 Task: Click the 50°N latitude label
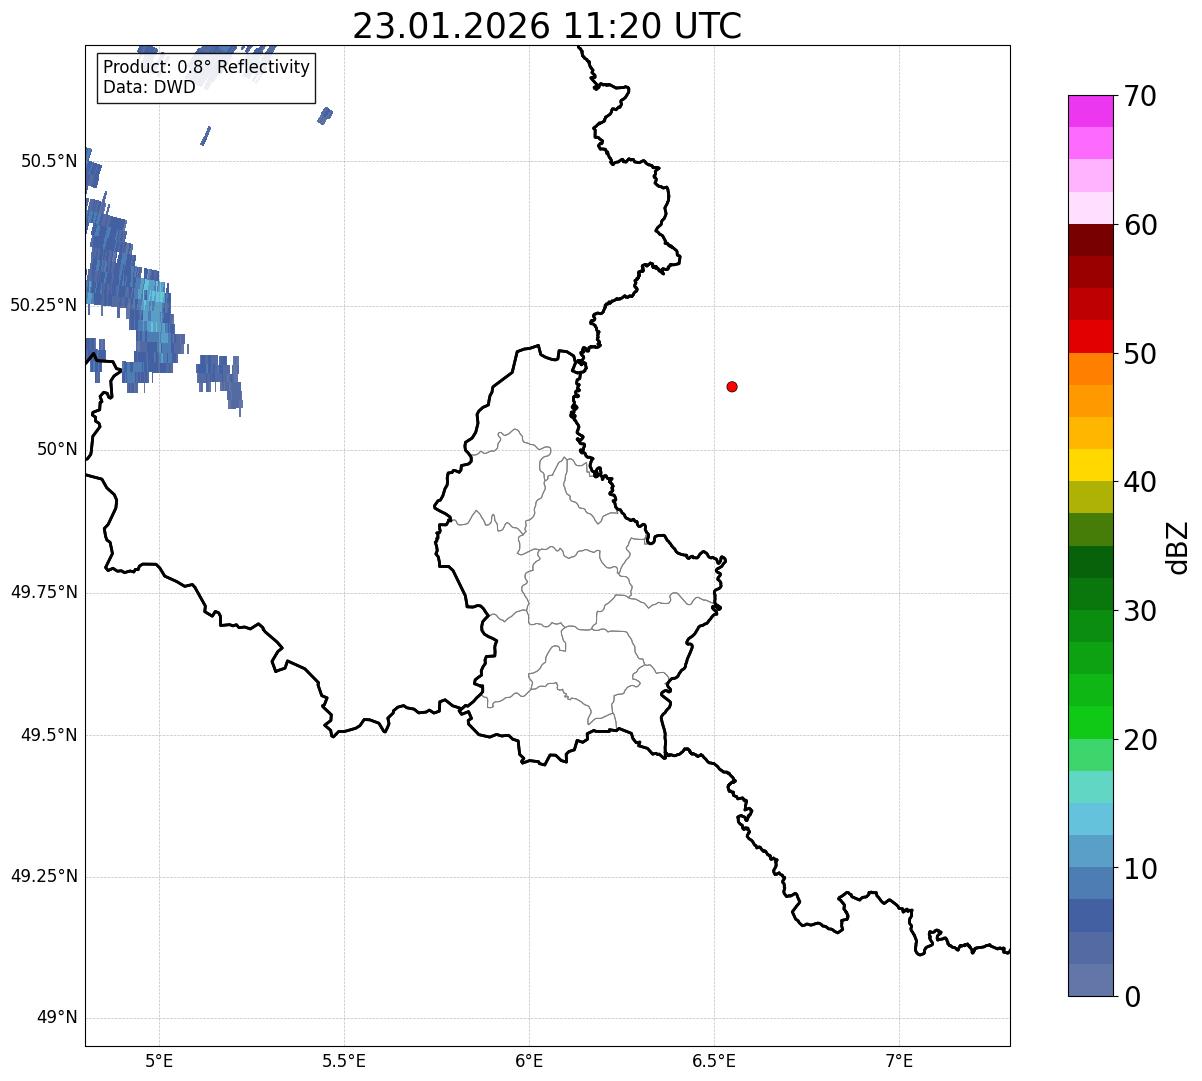coord(57,449)
